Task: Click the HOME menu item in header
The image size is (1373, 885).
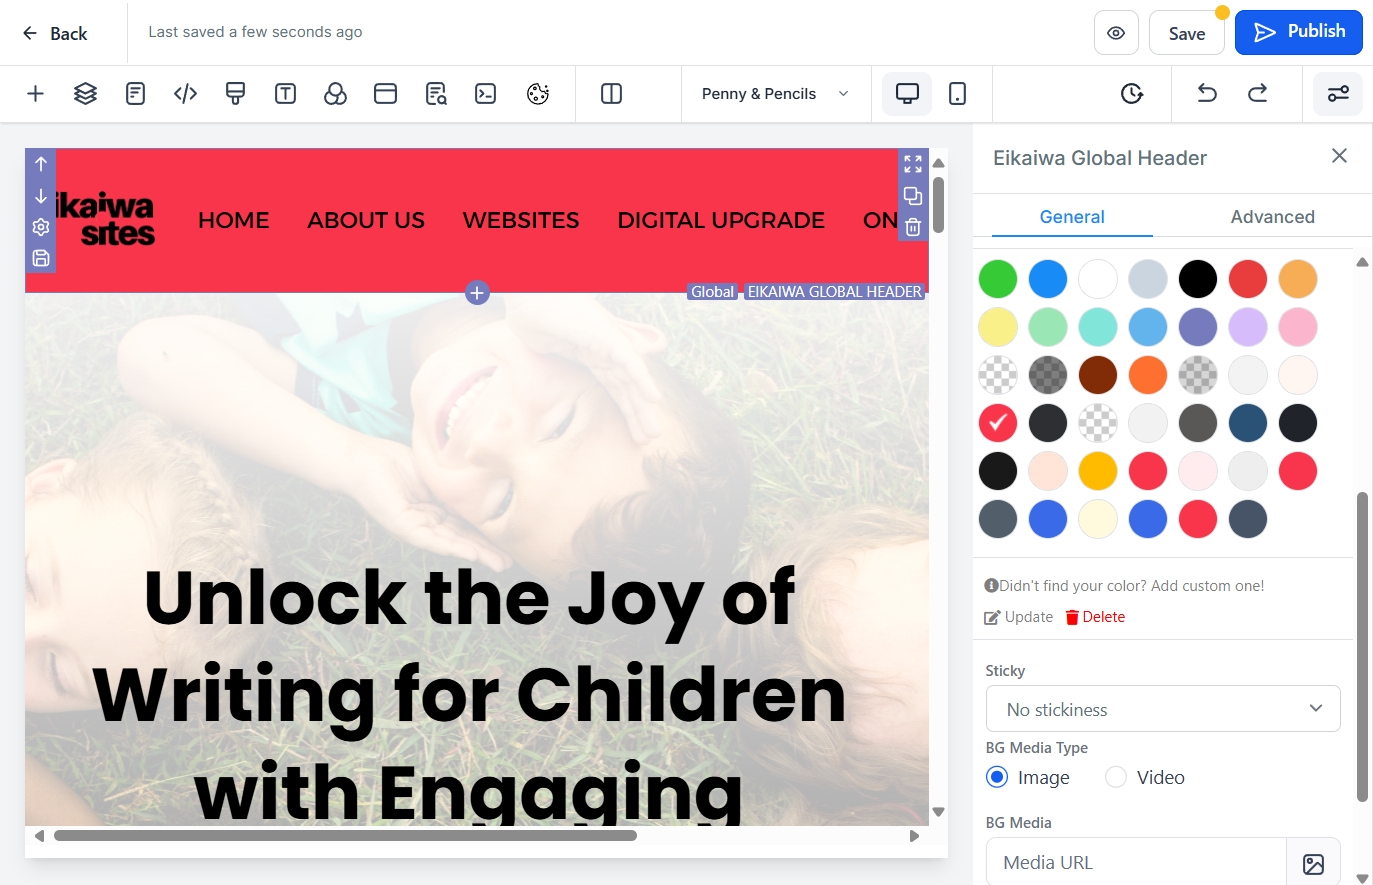Action: coord(234,220)
